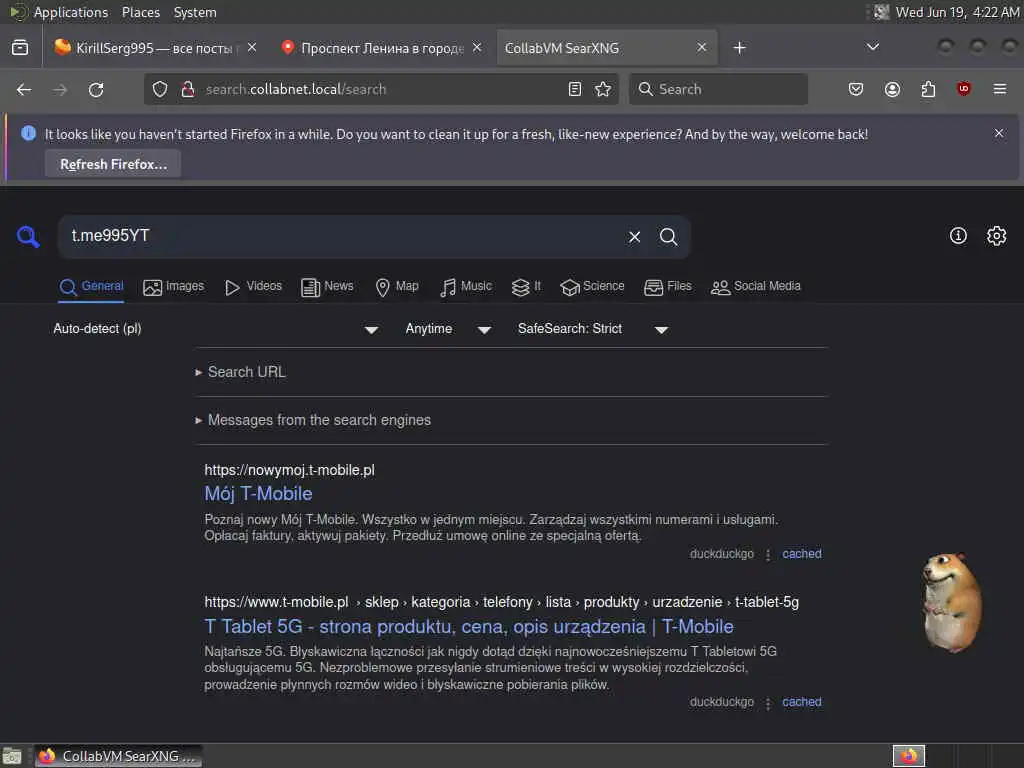Click the show desktop icon in taskbar
The height and width of the screenshot is (768, 1024).
pyautogui.click(x=12, y=756)
